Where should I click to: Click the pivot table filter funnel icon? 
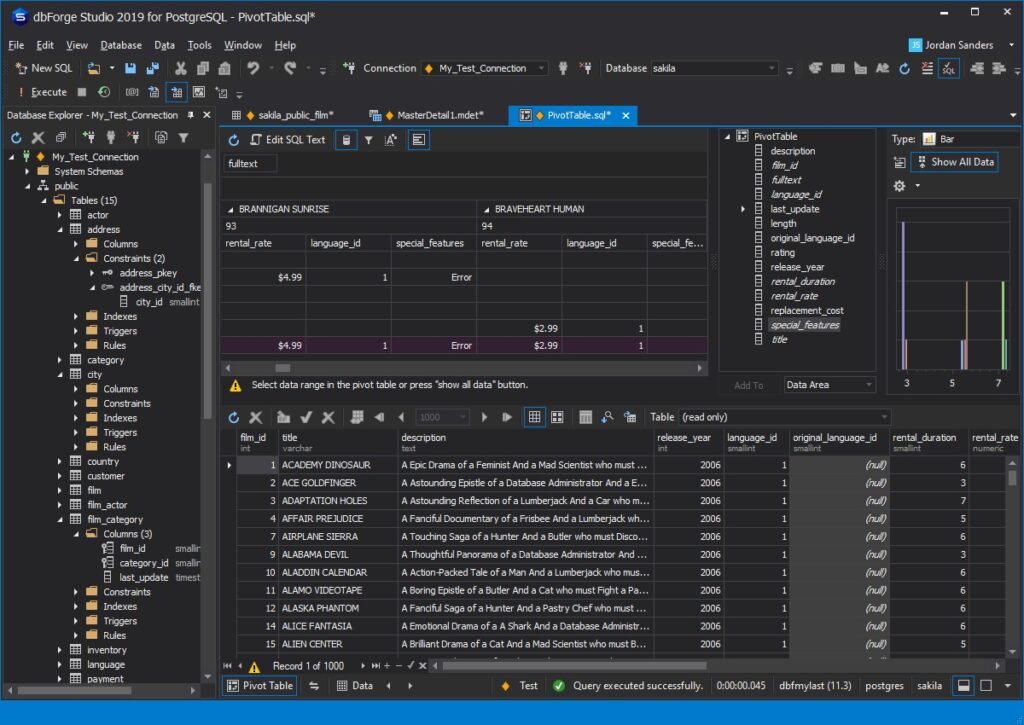[369, 140]
